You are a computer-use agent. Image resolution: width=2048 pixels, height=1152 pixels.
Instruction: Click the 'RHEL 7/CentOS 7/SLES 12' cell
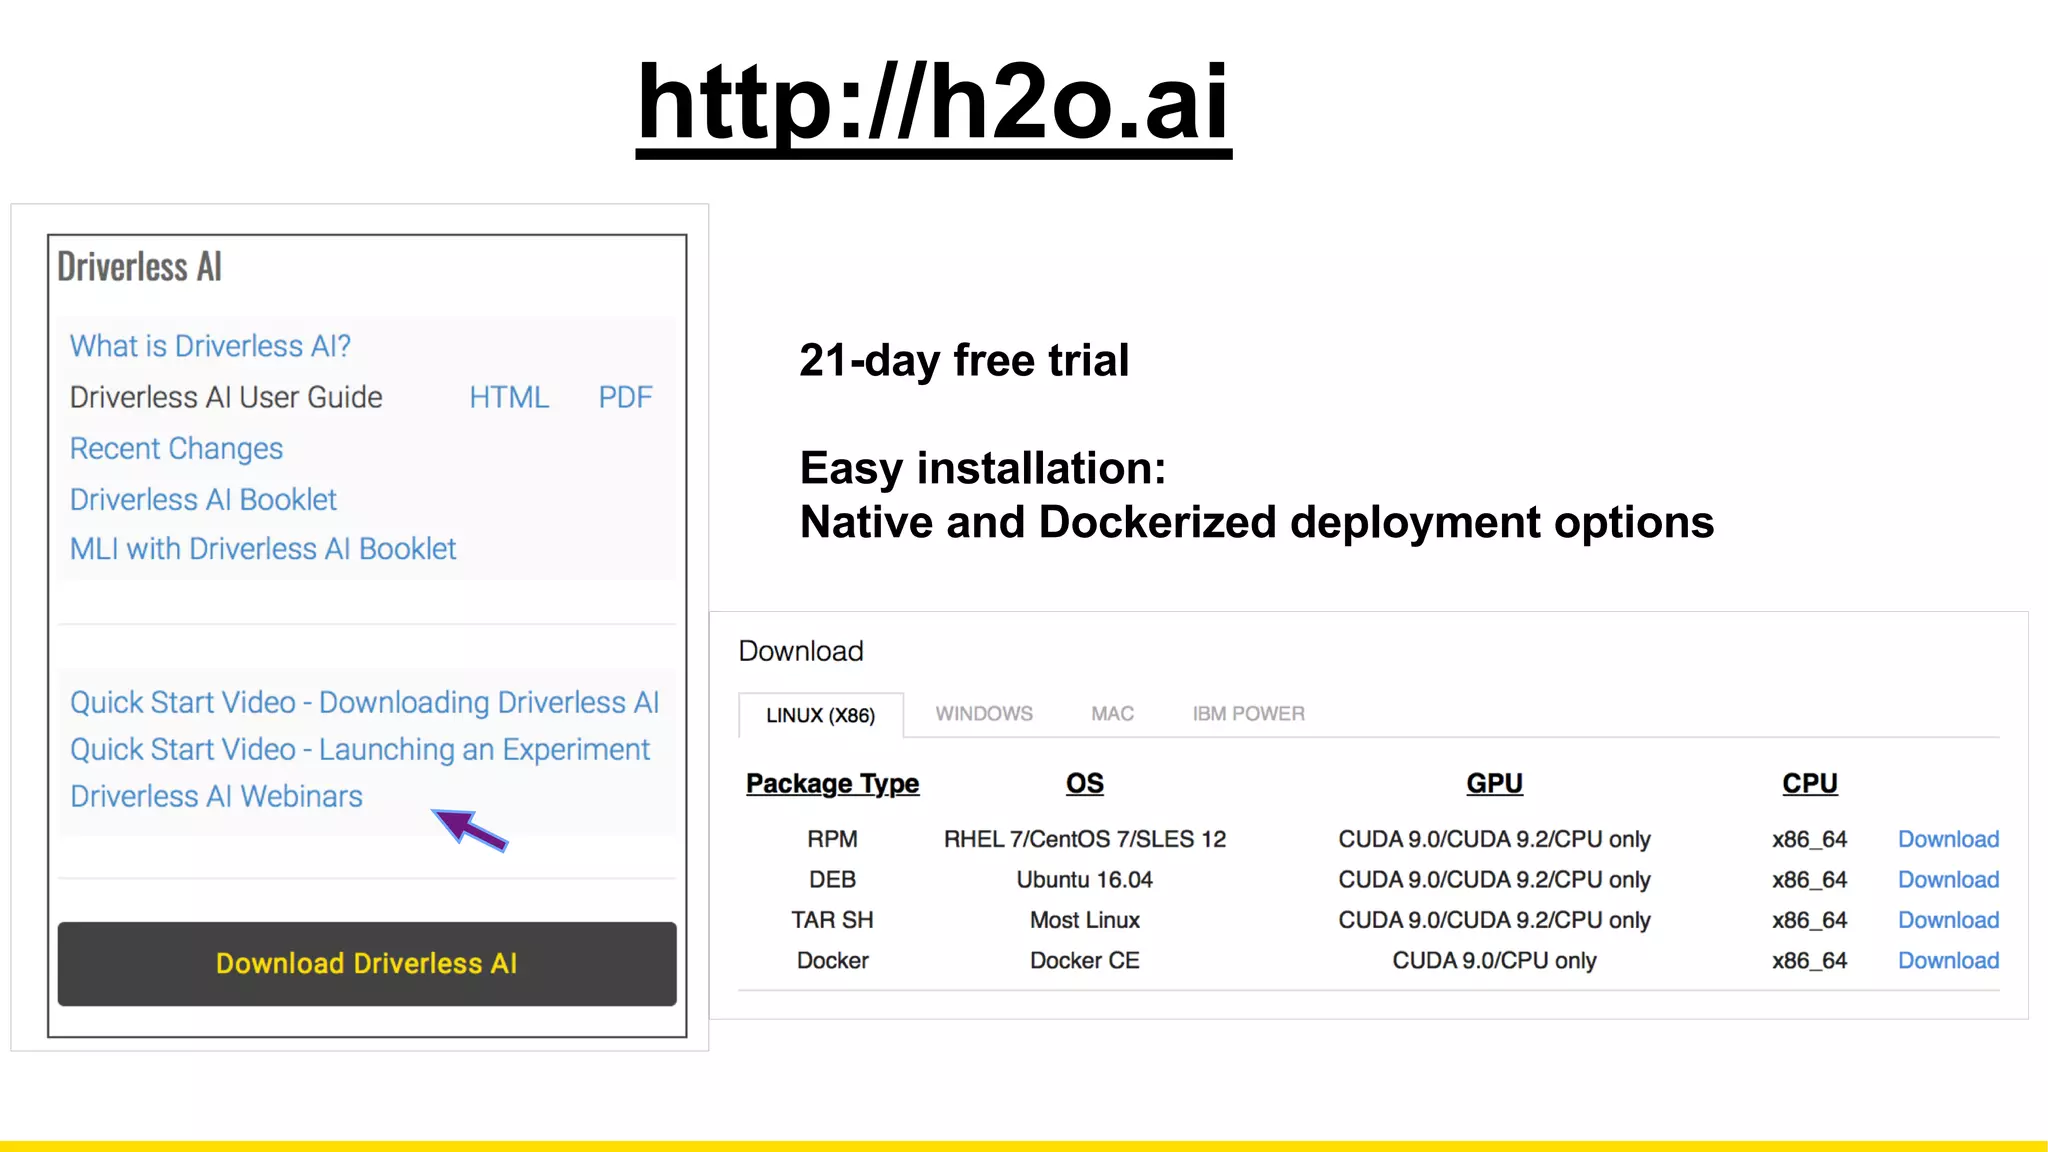pos(1085,839)
